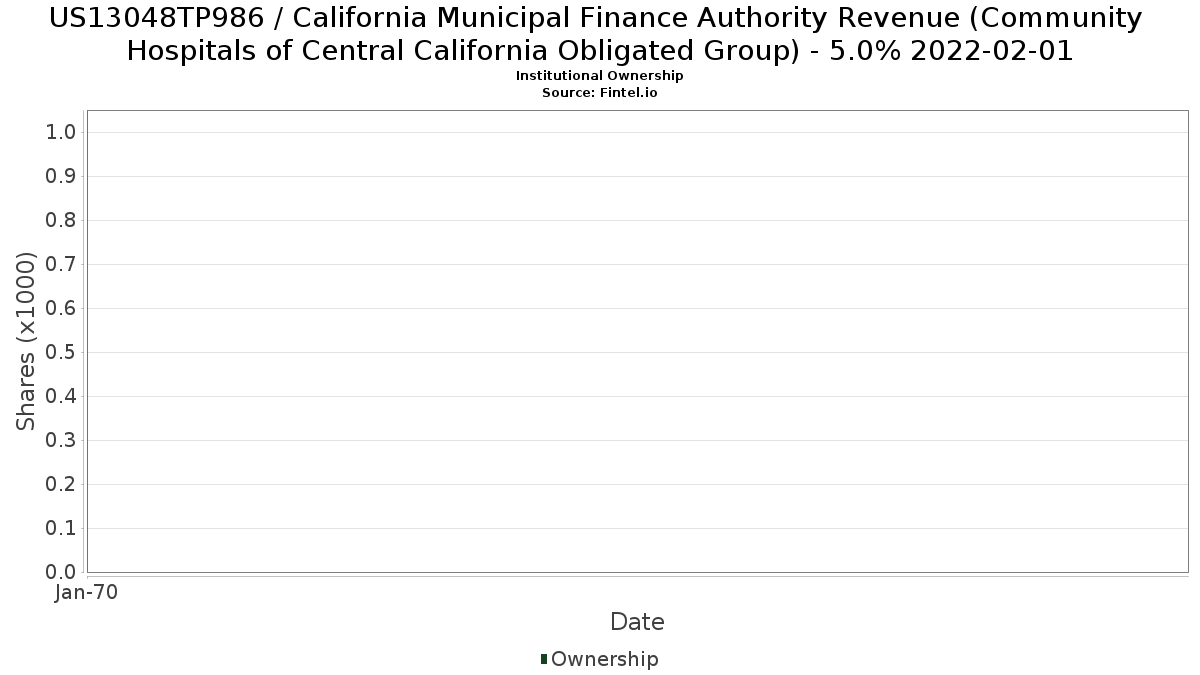Click the Shares (x1000) y-axis title
1200x675 pixels.
click(x=26, y=341)
